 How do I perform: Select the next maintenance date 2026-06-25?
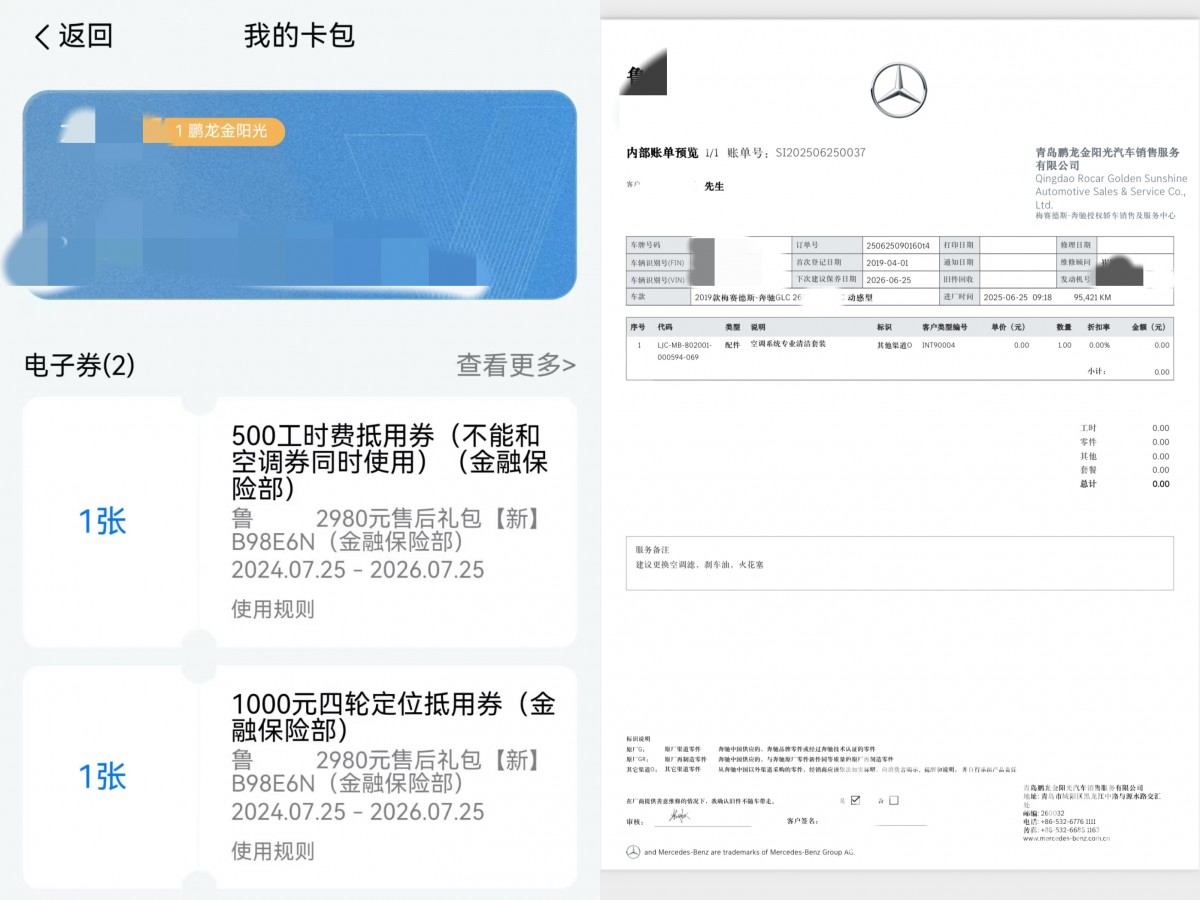pos(888,279)
